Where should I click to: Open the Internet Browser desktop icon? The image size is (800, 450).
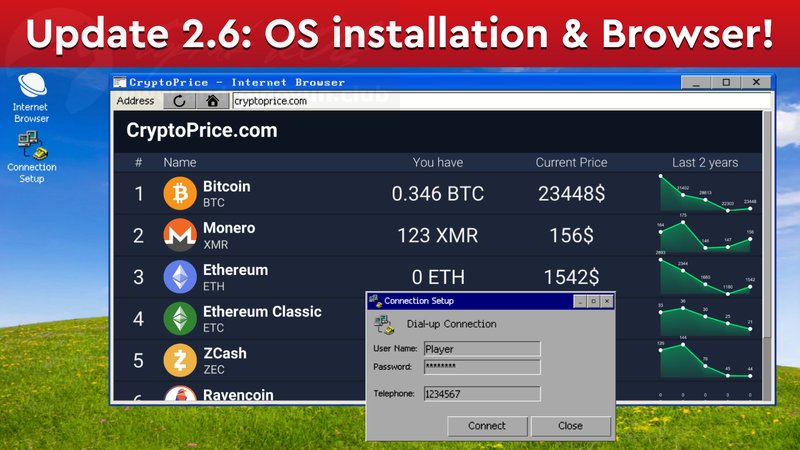click(x=31, y=87)
